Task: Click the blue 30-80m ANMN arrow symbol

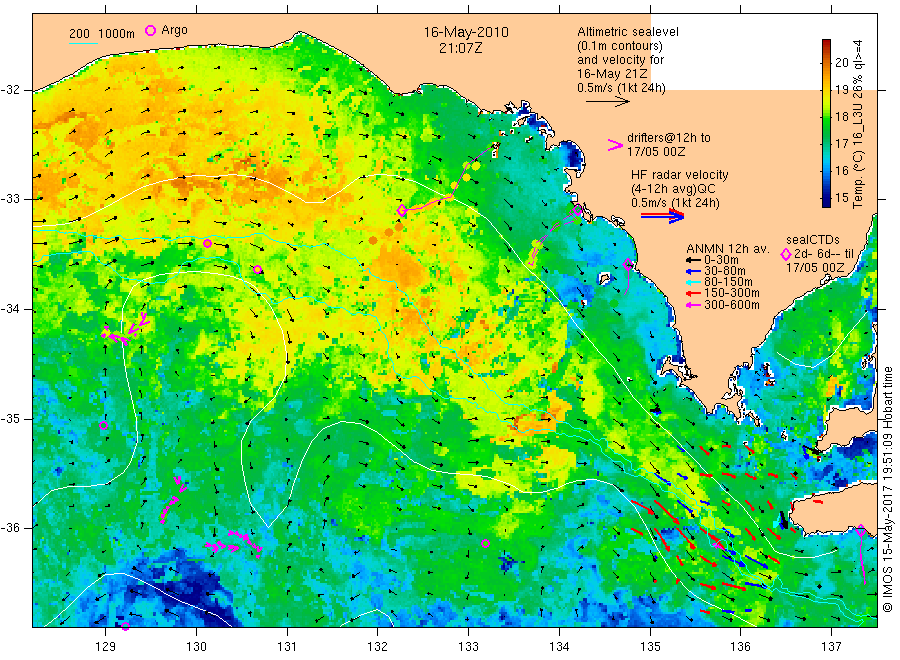Action: 694,271
